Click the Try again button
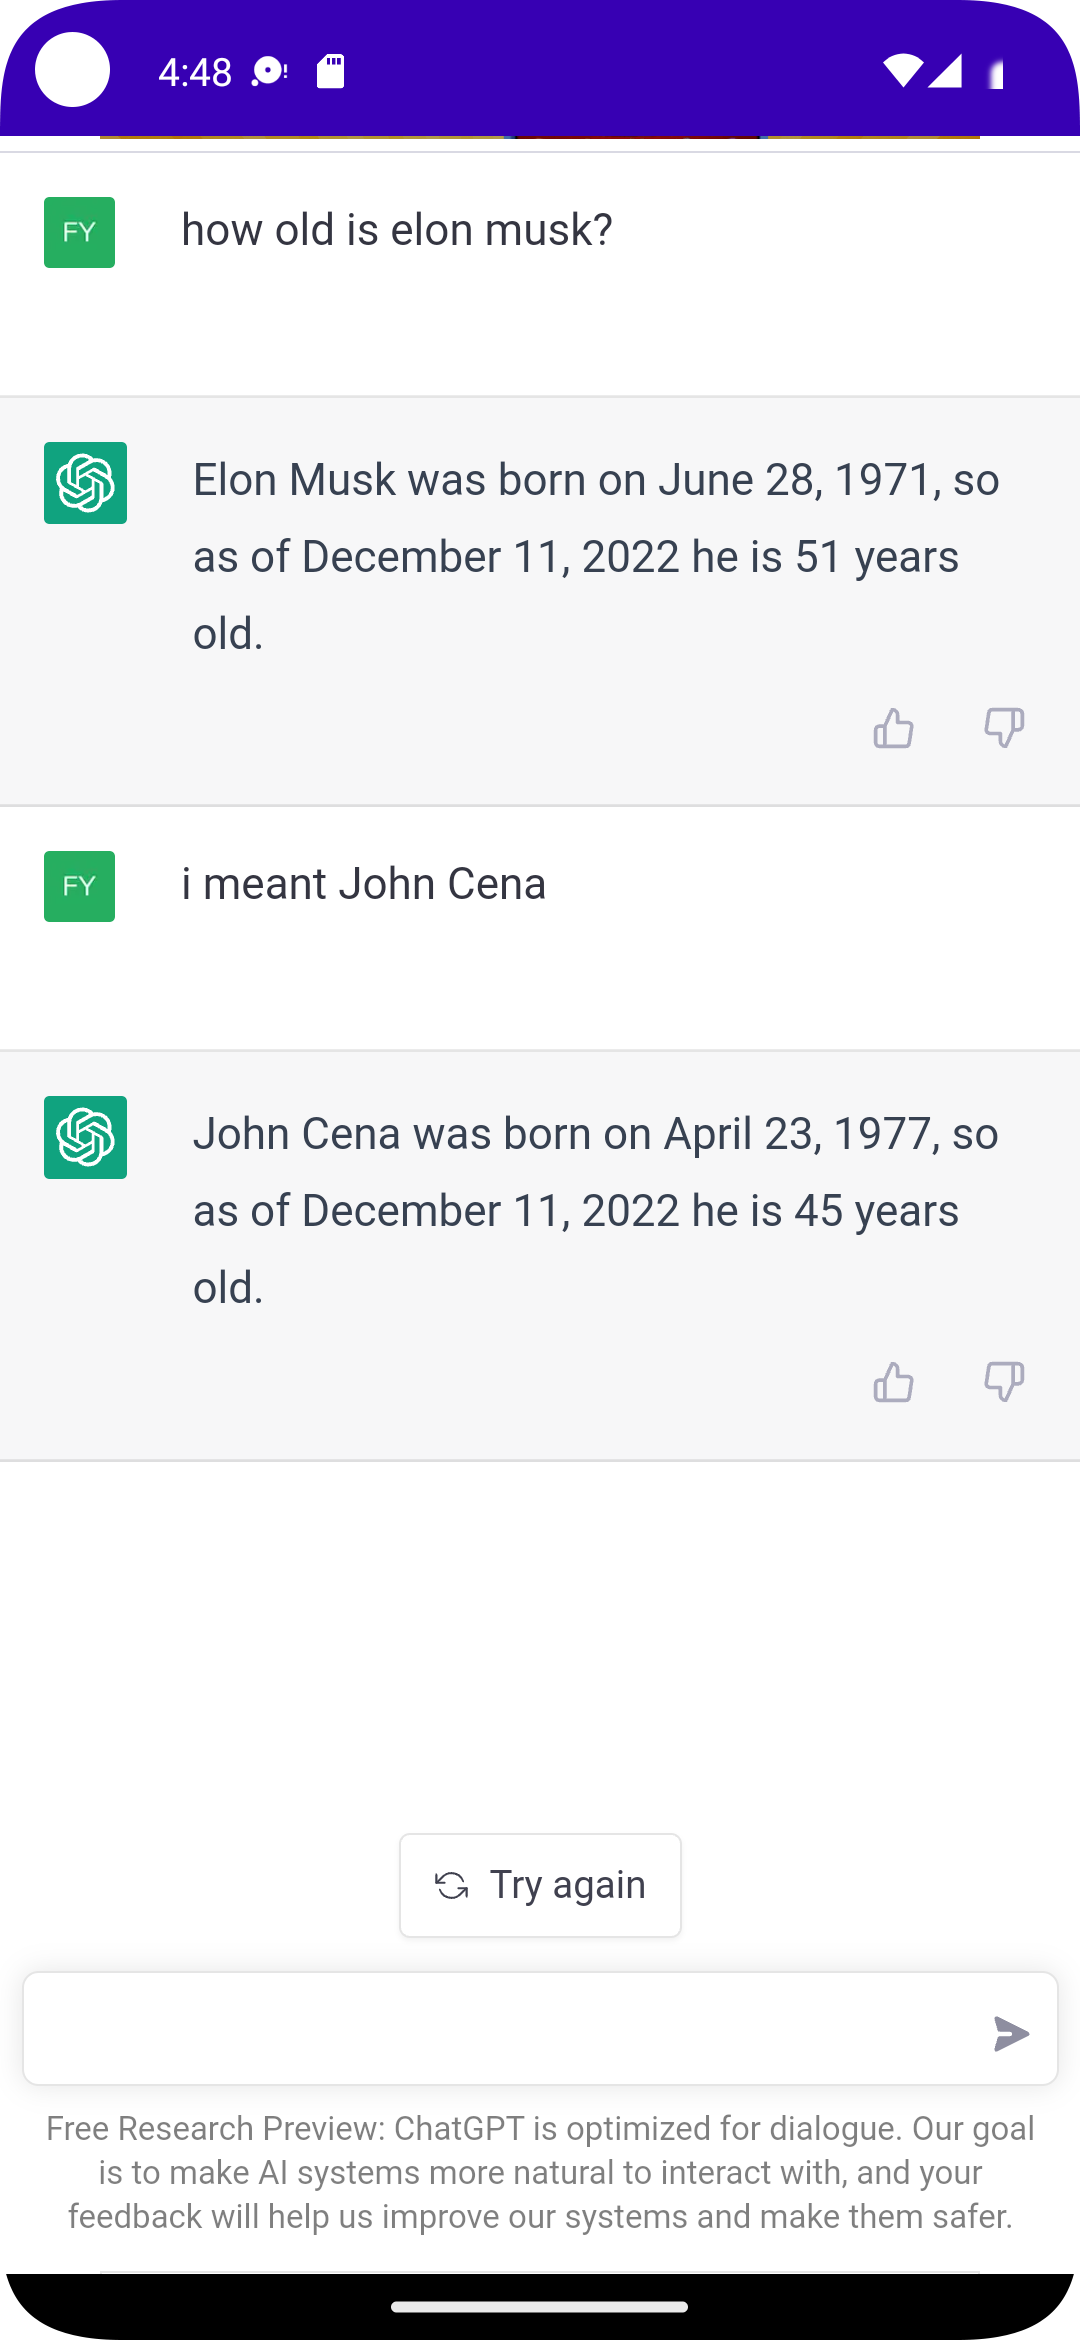Image resolution: width=1080 pixels, height=2340 pixels. coord(540,1885)
